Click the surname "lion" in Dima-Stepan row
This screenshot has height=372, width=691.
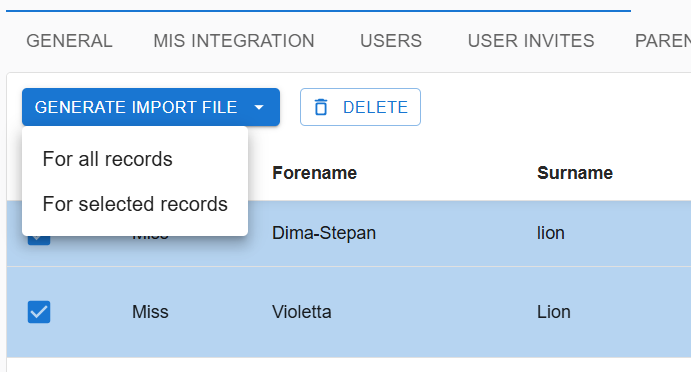pos(550,233)
